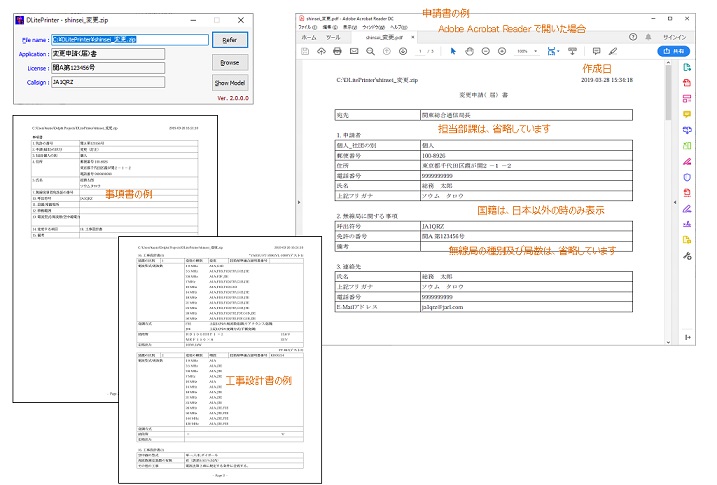This screenshot has height=485, width=717.
Task: Click the 100-8926 postal code cell
Action: click(526, 156)
